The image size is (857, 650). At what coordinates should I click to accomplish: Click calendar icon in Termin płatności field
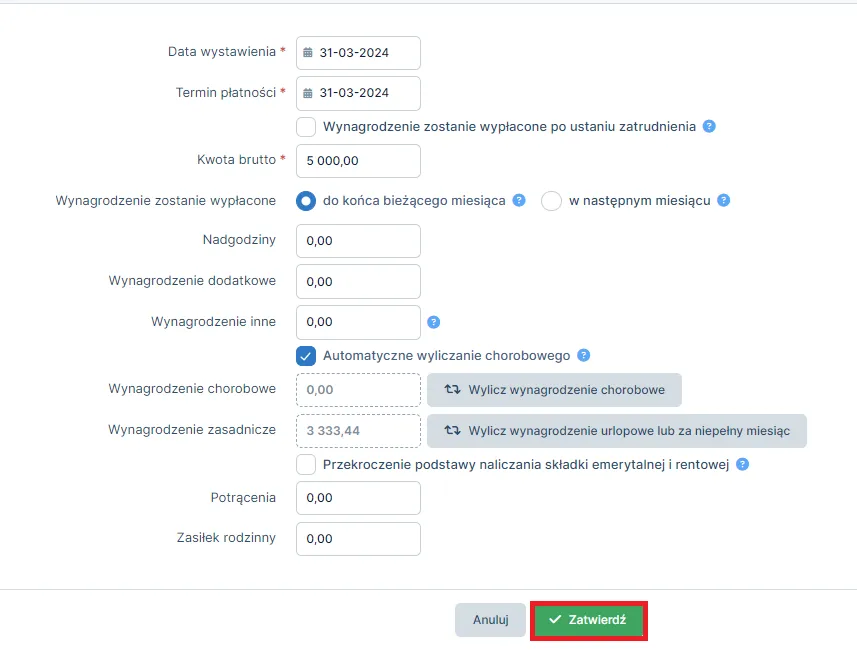point(308,93)
